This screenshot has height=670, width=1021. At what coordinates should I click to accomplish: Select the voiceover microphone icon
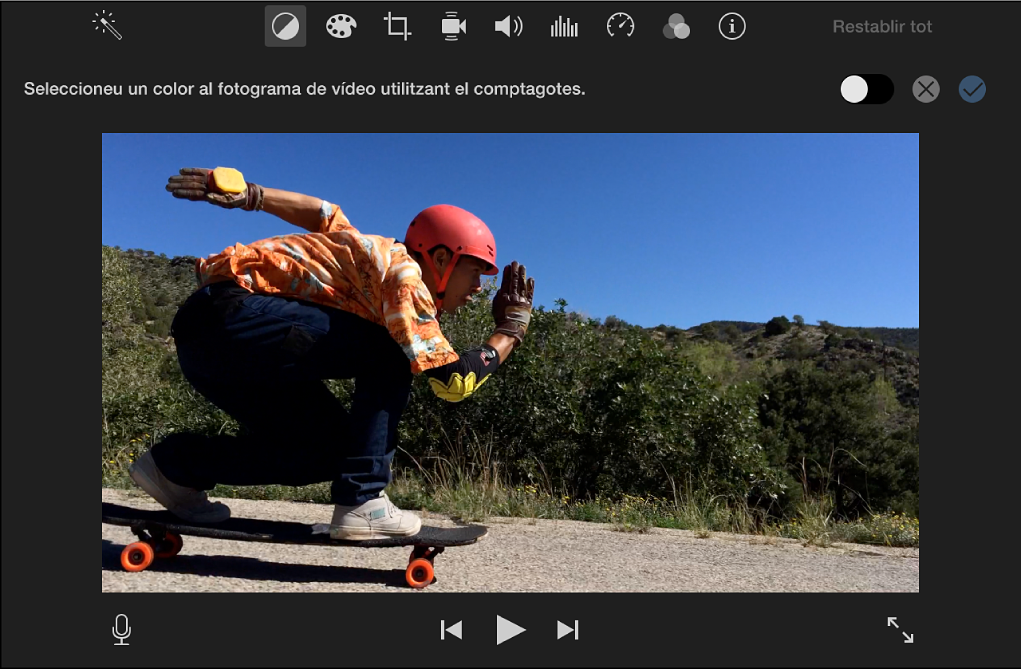pyautogui.click(x=121, y=630)
